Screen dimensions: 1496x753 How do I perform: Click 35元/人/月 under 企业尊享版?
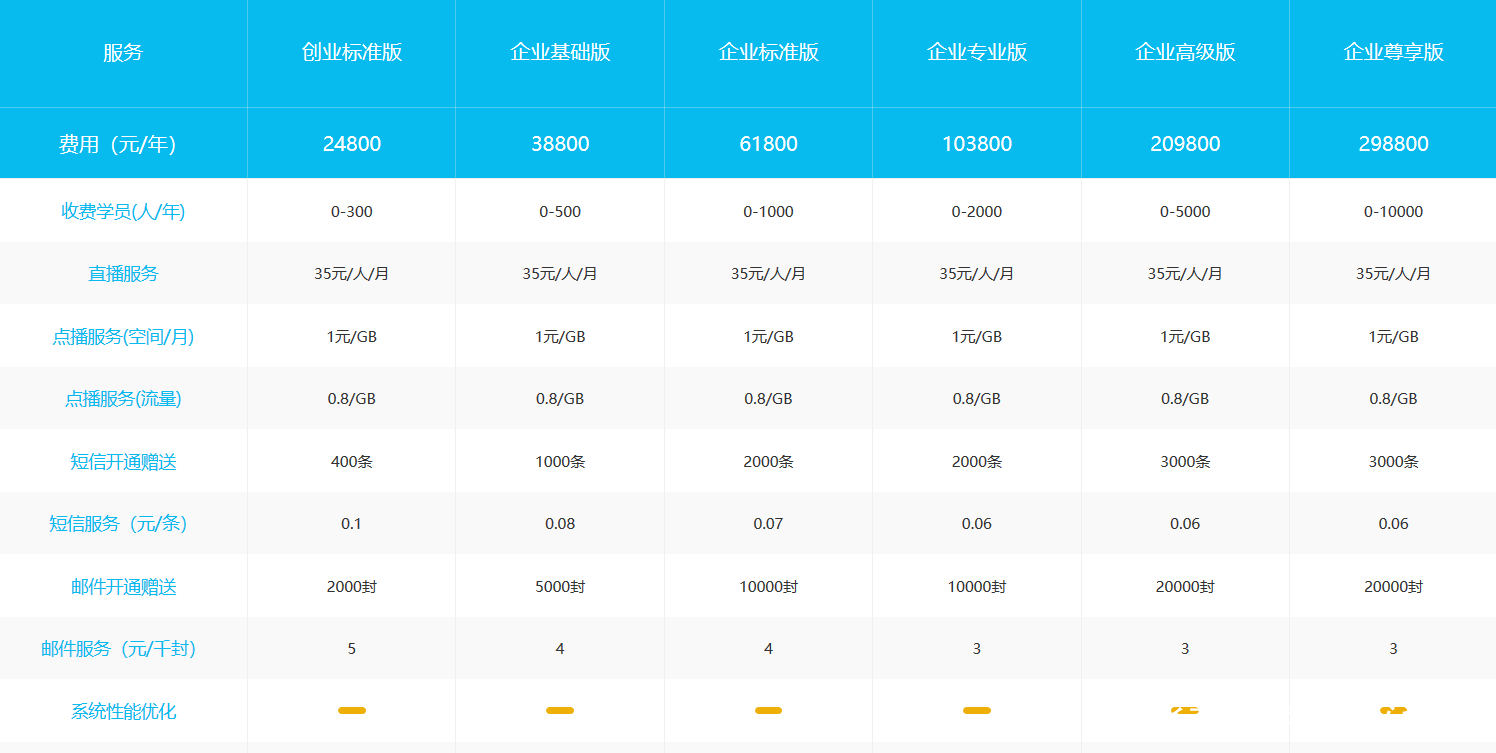click(x=1393, y=273)
